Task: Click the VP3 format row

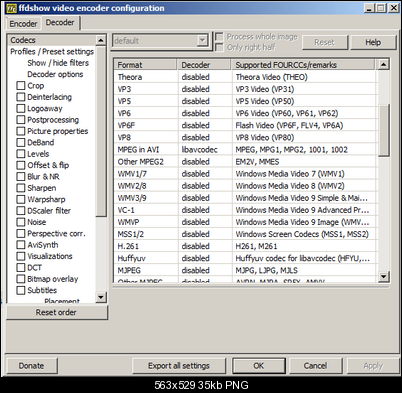Action: (245, 89)
